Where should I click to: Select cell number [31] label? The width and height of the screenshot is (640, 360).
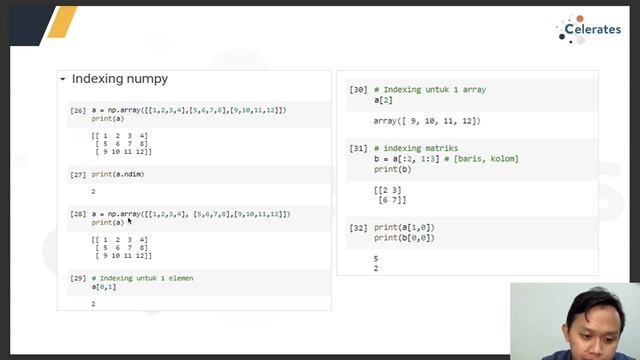[x=358, y=148]
